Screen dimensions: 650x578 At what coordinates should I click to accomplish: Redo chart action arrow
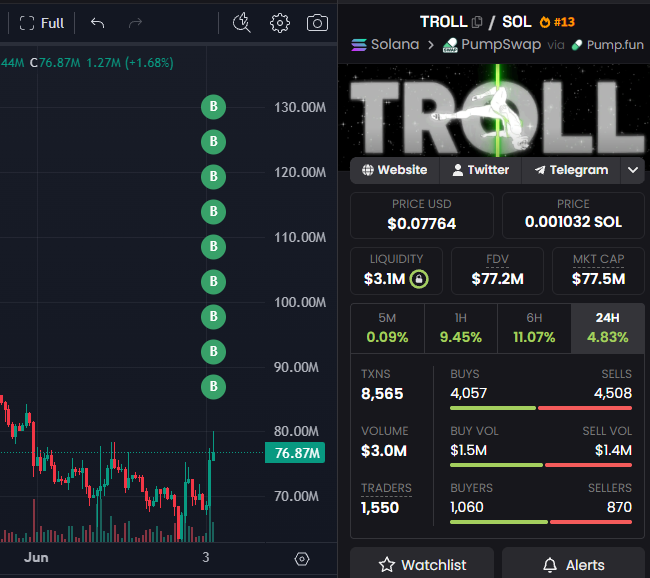pyautogui.click(x=135, y=23)
